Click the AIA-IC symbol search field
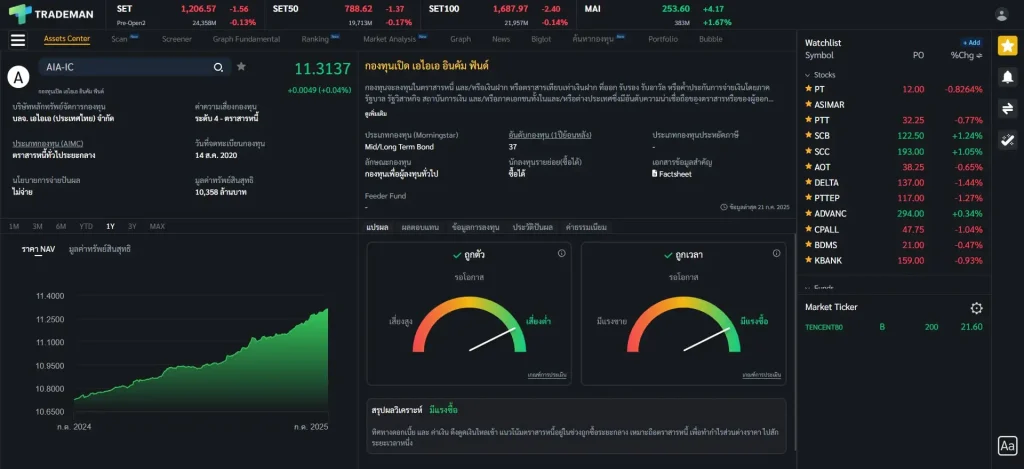This screenshot has width=1024, height=469. click(135, 67)
